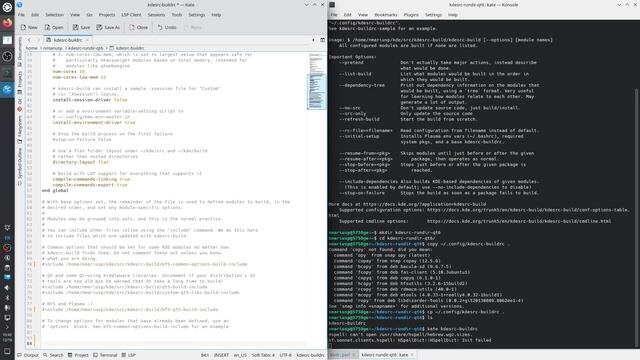The width and height of the screenshot is (640, 360).
Task: Toggle the Project panel in Kate bottom bar
Action: tap(78, 355)
